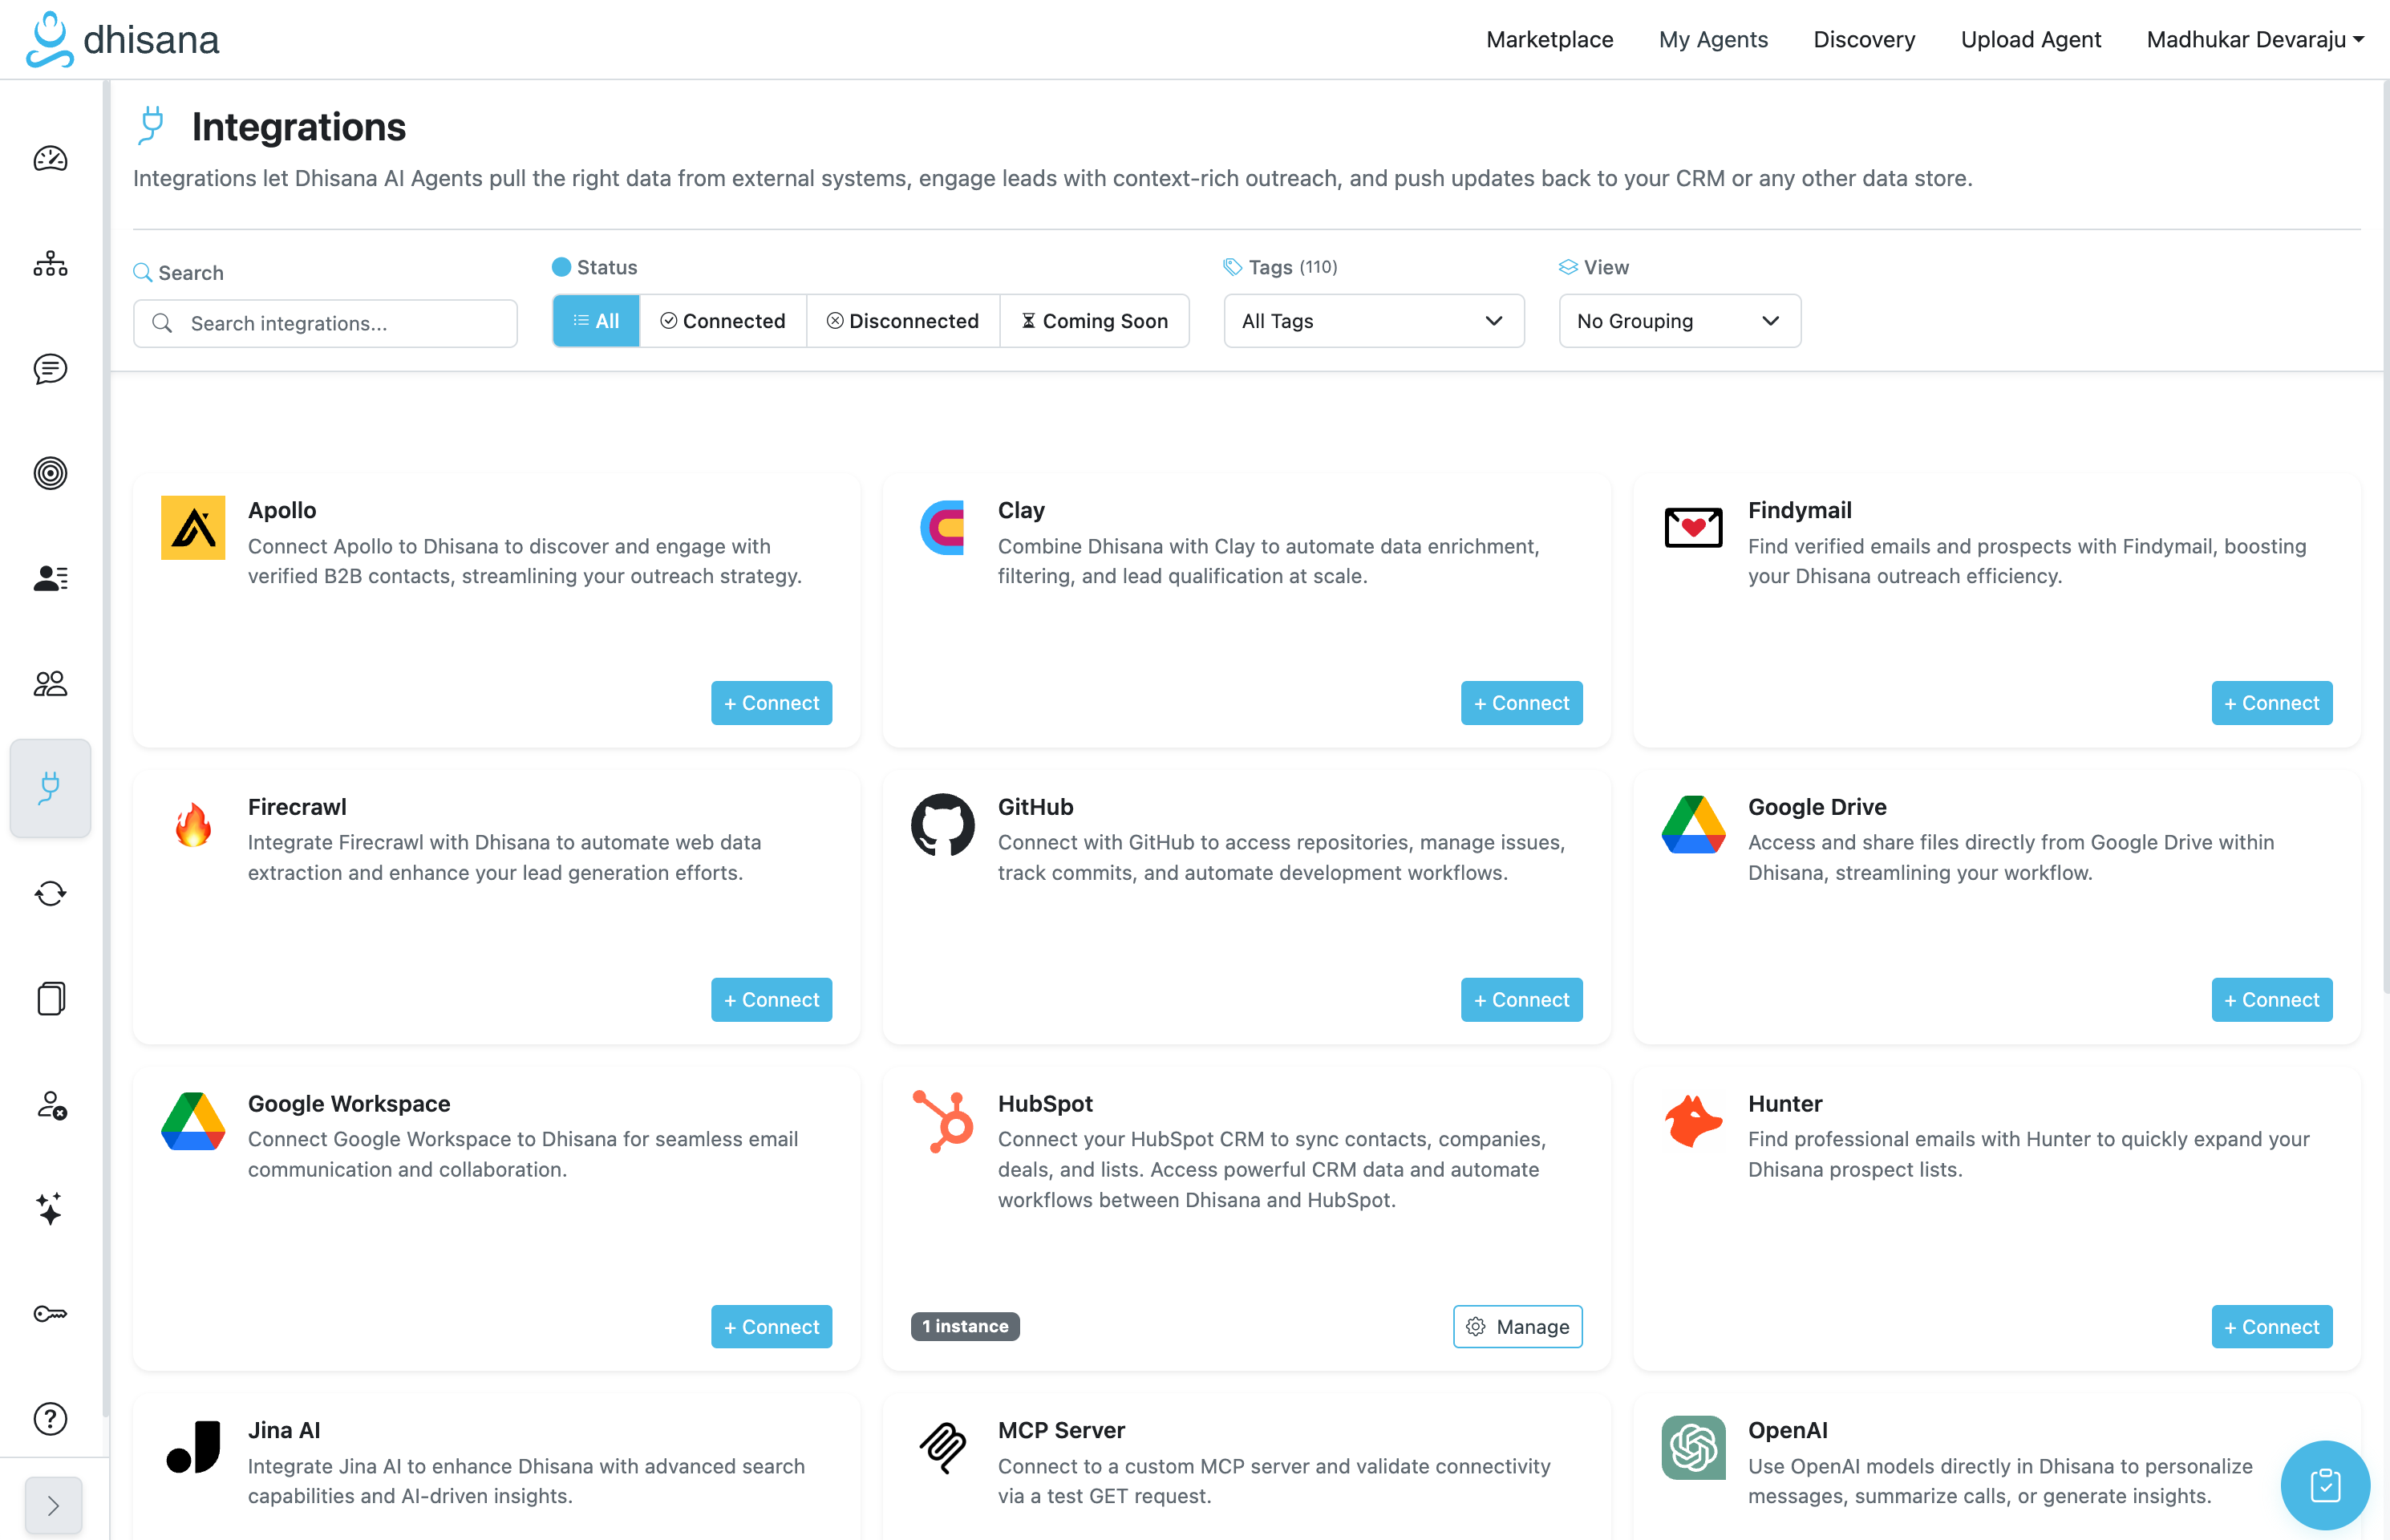Open the sync arrows sidebar icon
Viewport: 2390px width, 1540px height.
coord(50,893)
